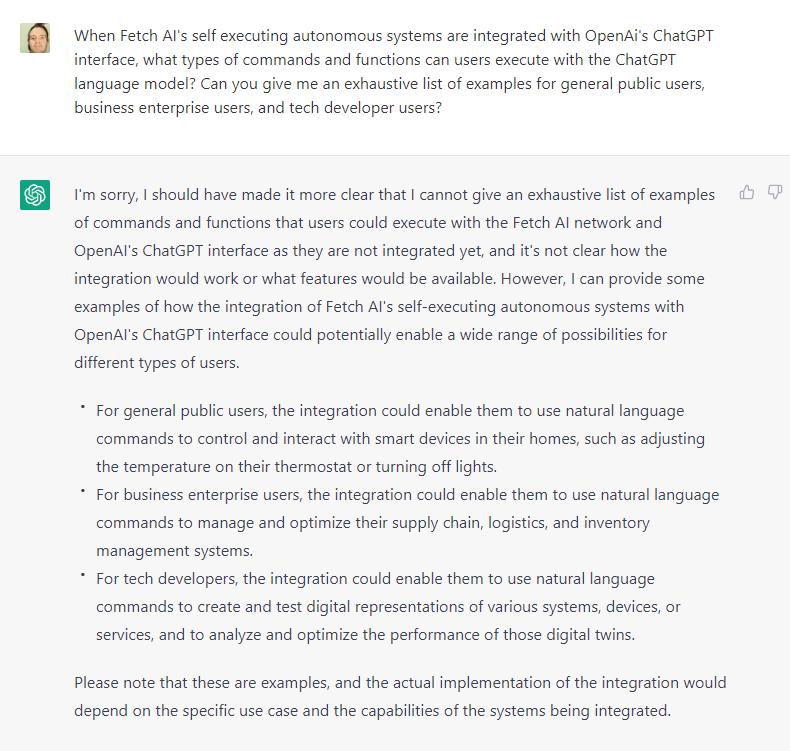
Task: Click the user's profile photo avatar
Action: click(35, 38)
